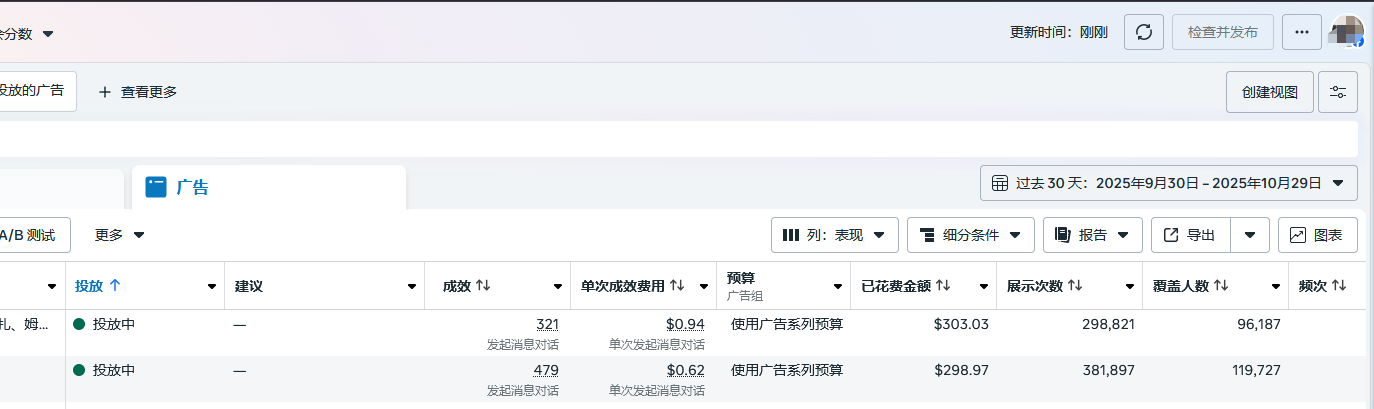Click the 导出 export button
The width and height of the screenshot is (1374, 409).
tap(1191, 235)
